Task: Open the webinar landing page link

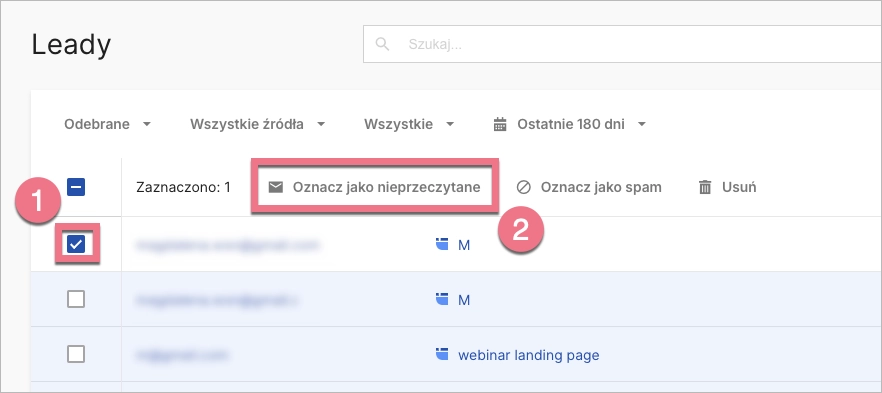Action: [x=529, y=355]
